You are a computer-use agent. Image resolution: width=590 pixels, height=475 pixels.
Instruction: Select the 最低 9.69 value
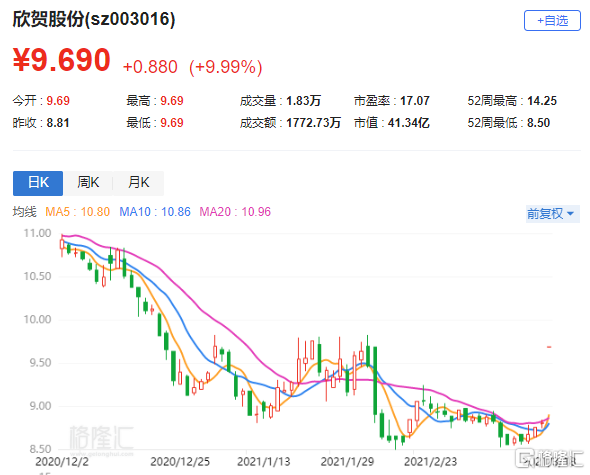(172, 123)
